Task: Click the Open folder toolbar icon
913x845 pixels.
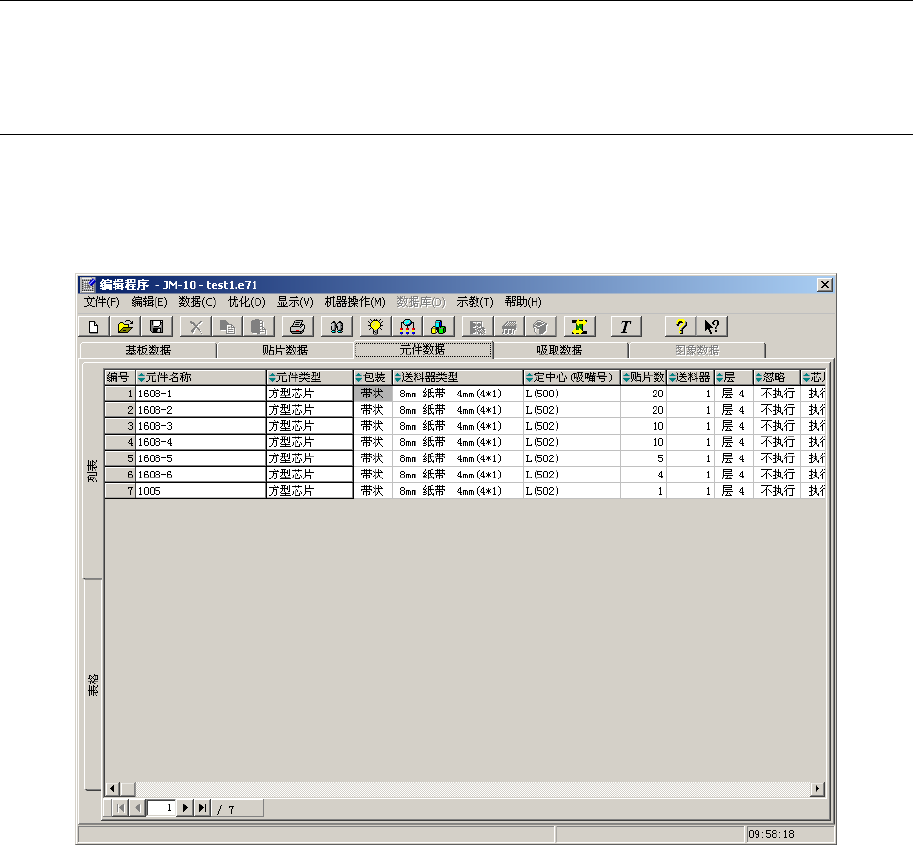Action: tap(125, 326)
